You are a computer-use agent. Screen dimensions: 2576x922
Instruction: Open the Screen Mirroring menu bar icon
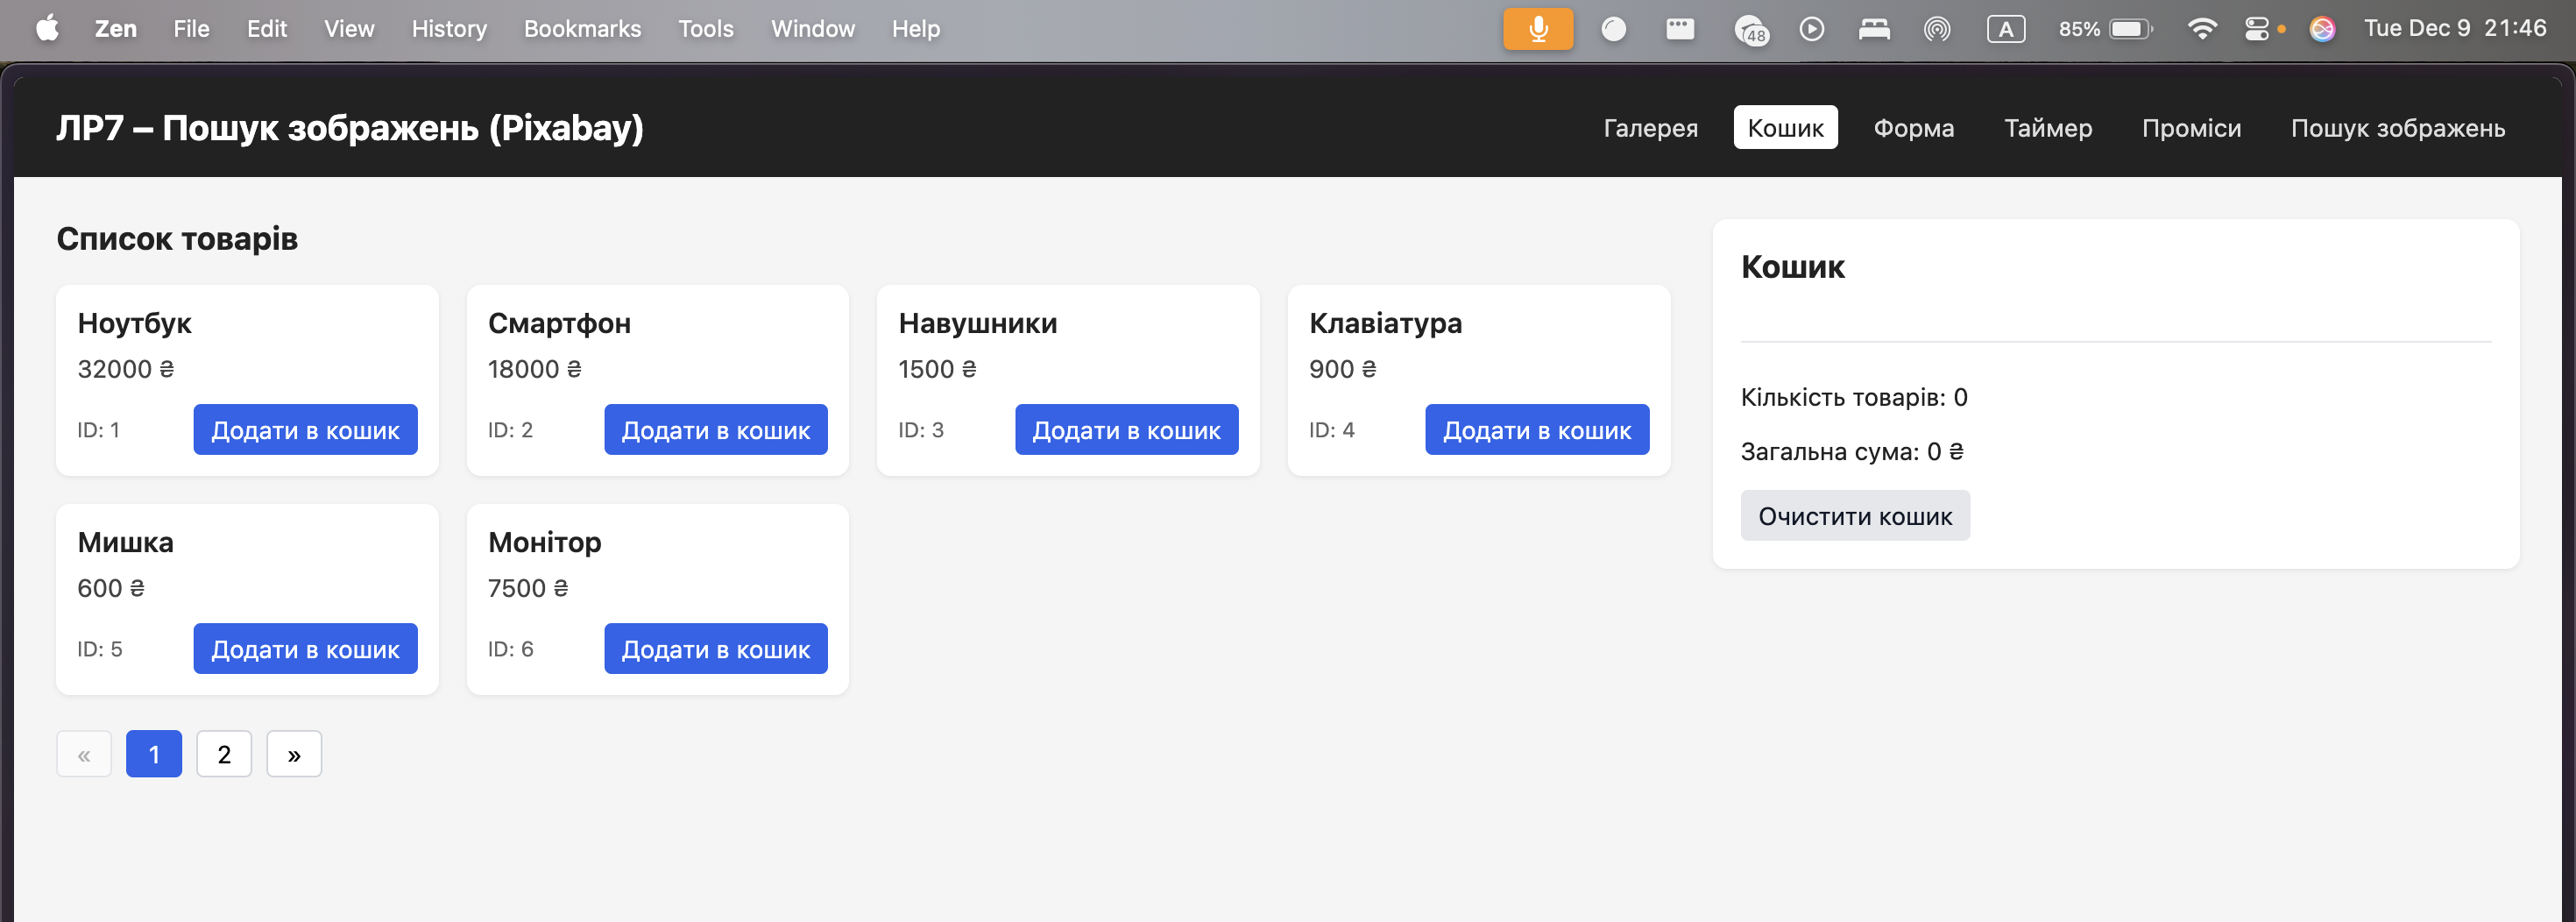point(1938,28)
